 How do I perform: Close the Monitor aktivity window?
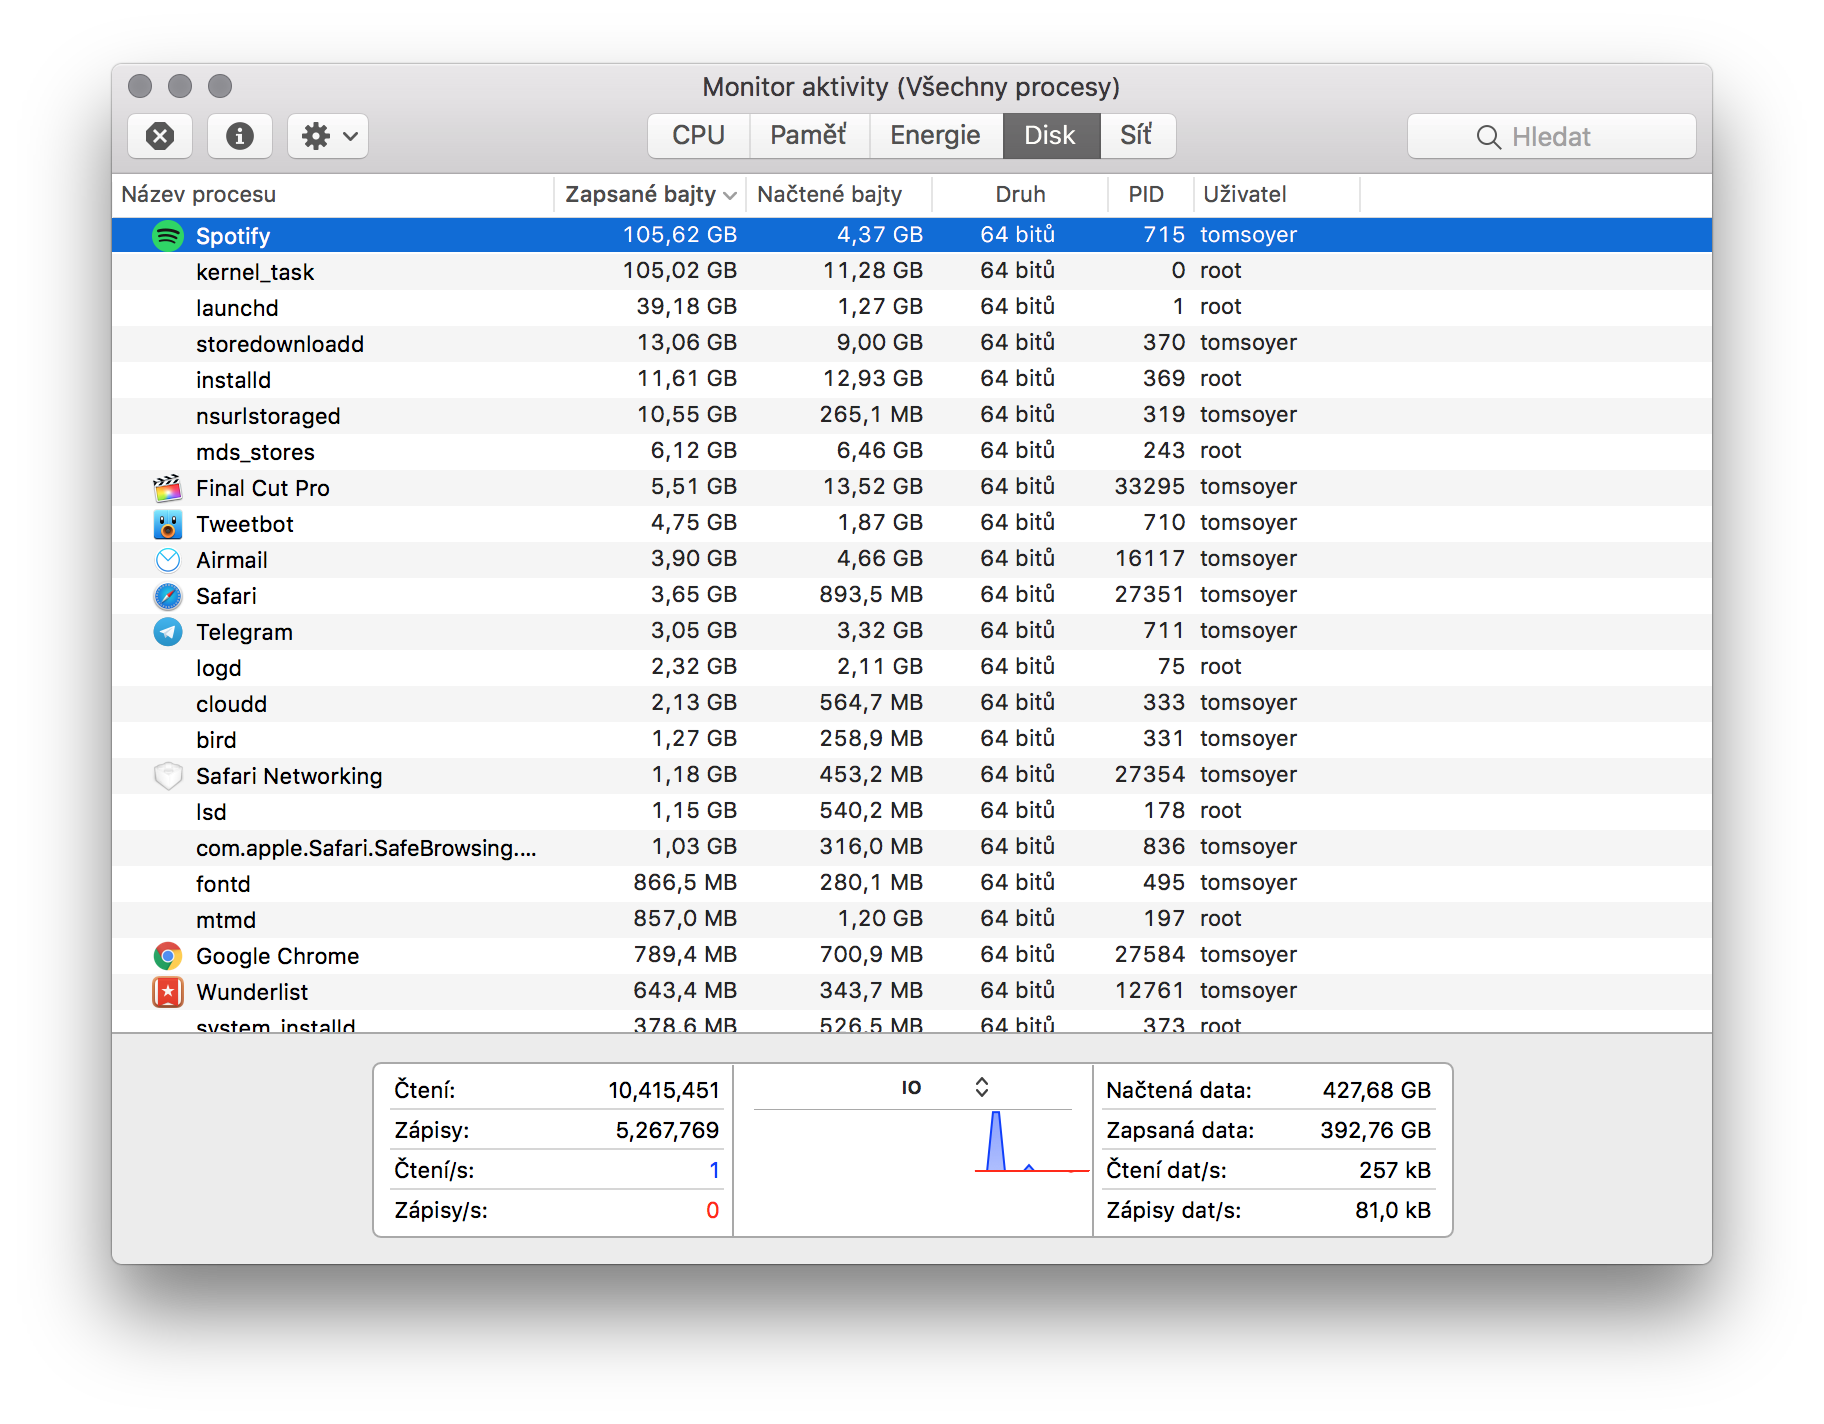tap(140, 86)
